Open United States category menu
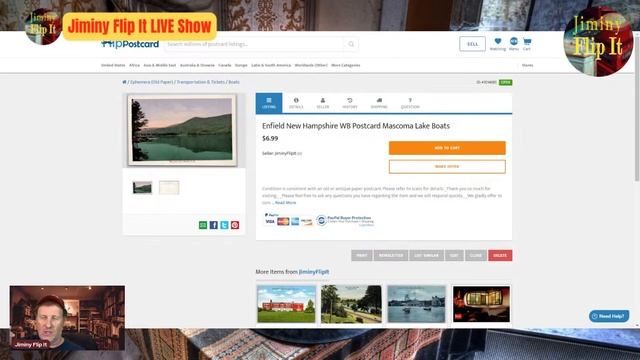 click(113, 65)
